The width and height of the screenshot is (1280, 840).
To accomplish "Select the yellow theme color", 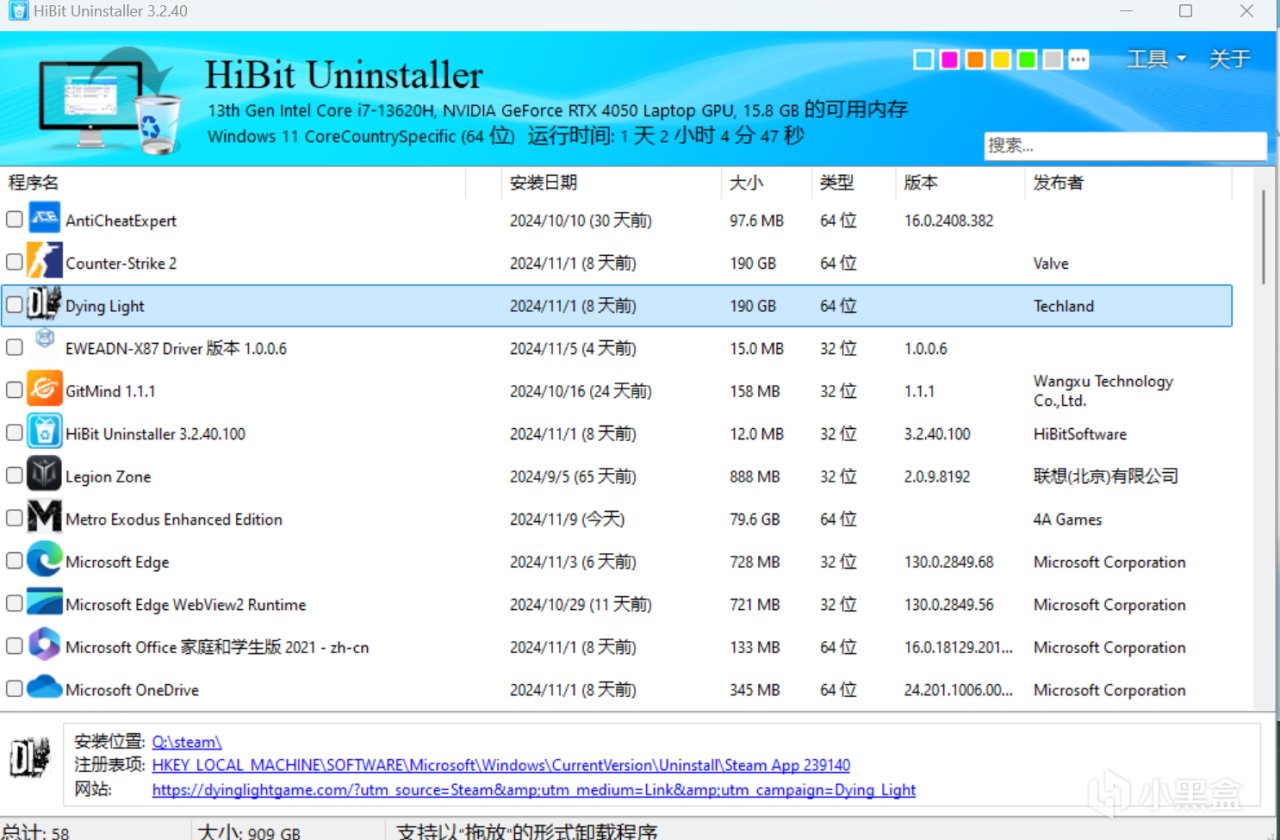I will [x=1001, y=60].
